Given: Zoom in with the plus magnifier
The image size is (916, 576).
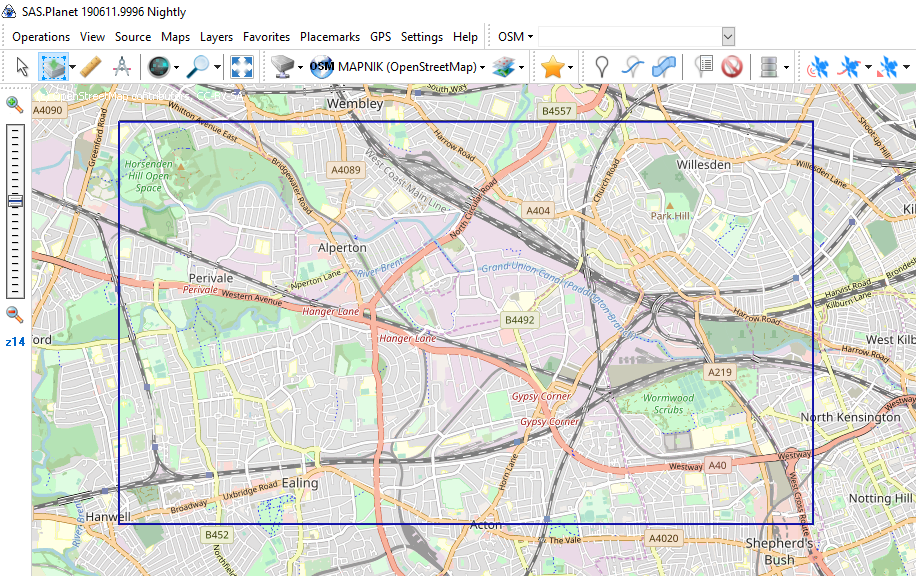Looking at the screenshot, I should point(15,105).
